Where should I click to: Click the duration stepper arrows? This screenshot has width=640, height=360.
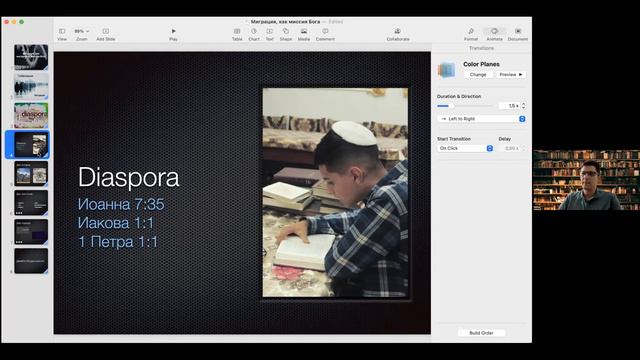524,106
